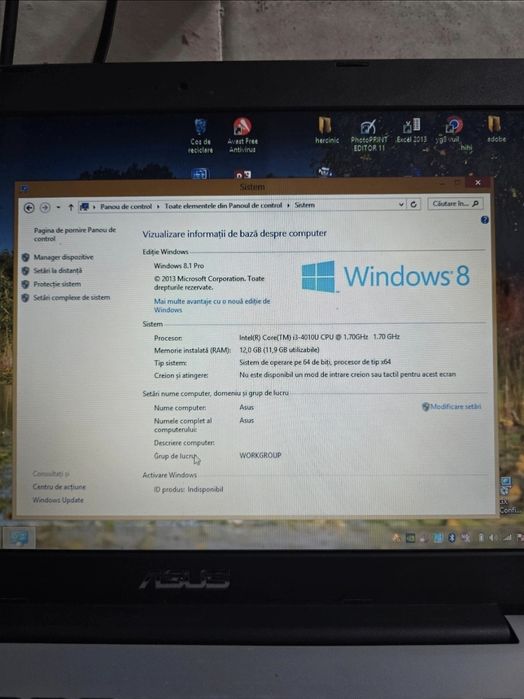The width and height of the screenshot is (524, 699).
Task: Click shield icon beside Setări complexe de sistem
Action: (x=26, y=297)
